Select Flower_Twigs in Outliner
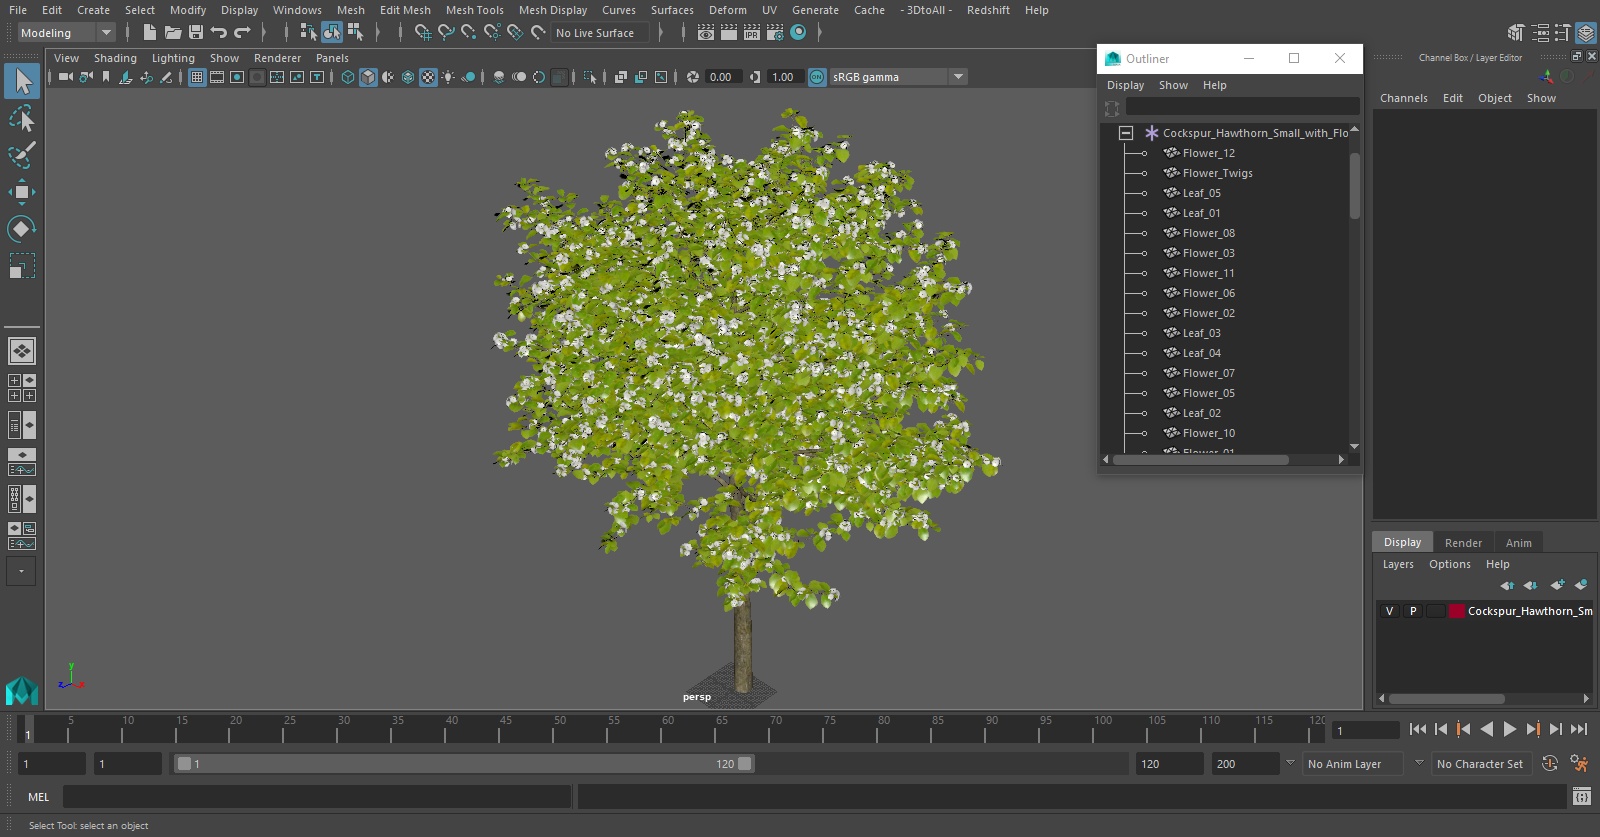 pos(1217,173)
